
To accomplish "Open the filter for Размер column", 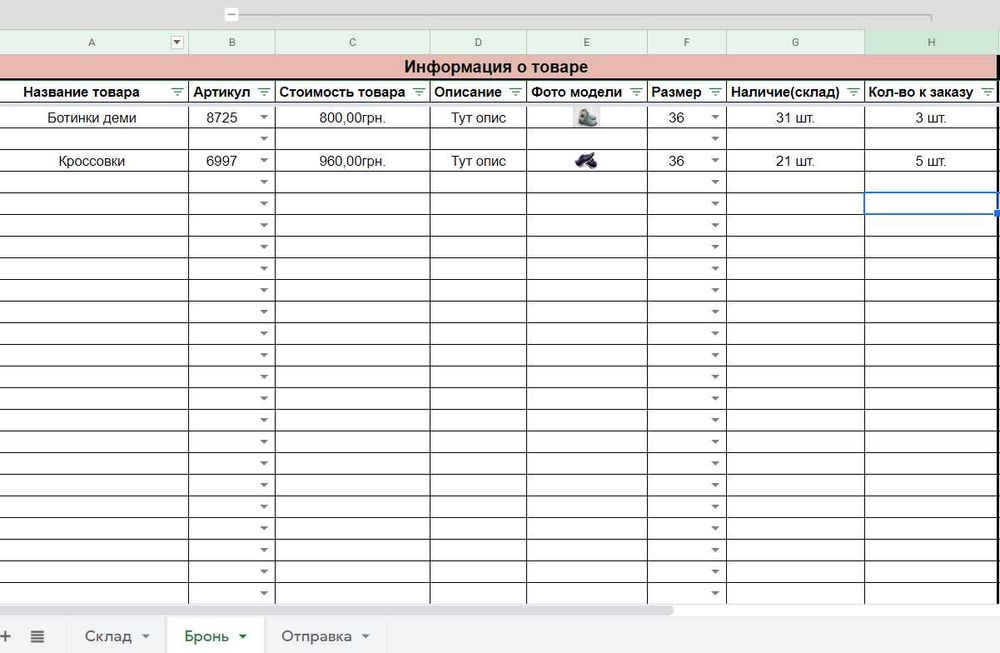I will point(716,92).
